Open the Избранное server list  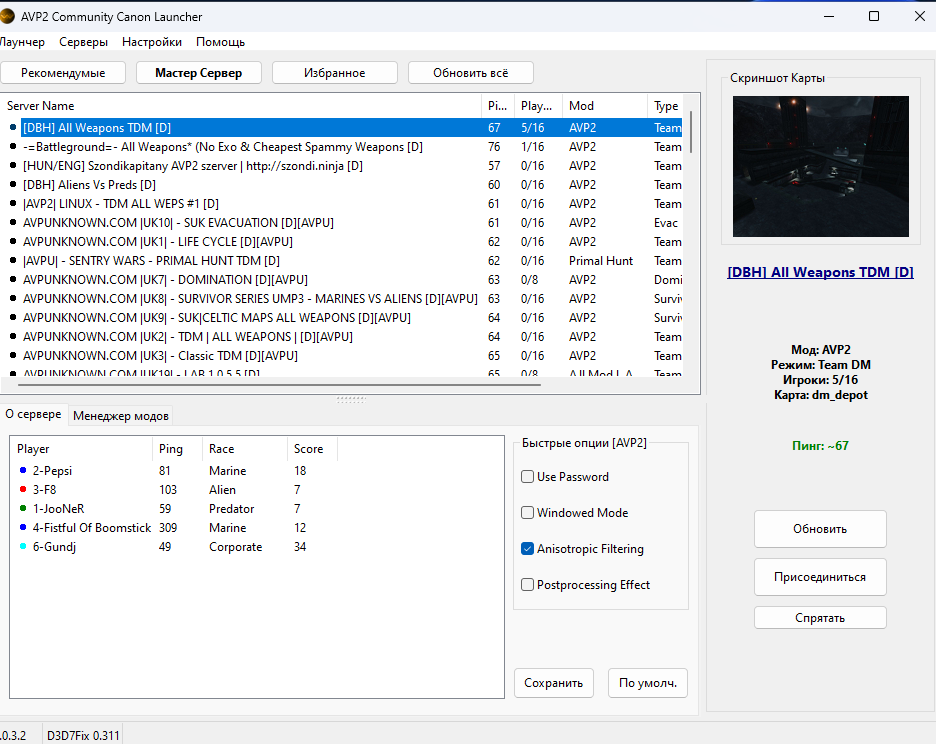tap(334, 73)
